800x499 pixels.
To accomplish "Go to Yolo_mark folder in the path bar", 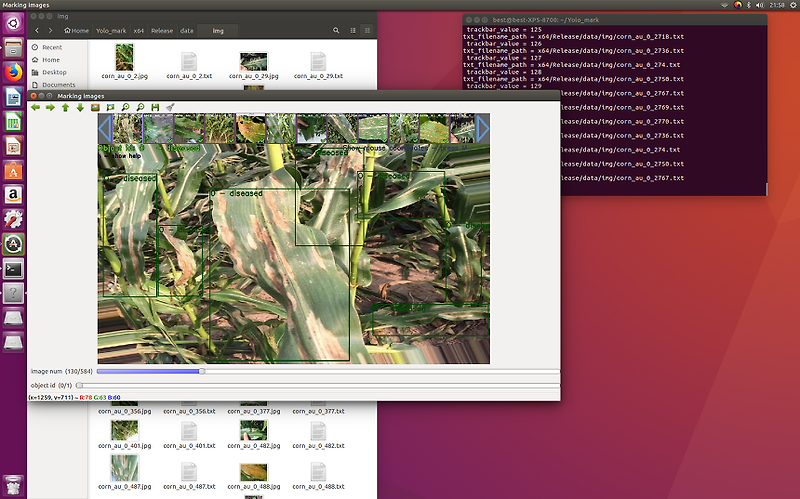I will (111, 31).
